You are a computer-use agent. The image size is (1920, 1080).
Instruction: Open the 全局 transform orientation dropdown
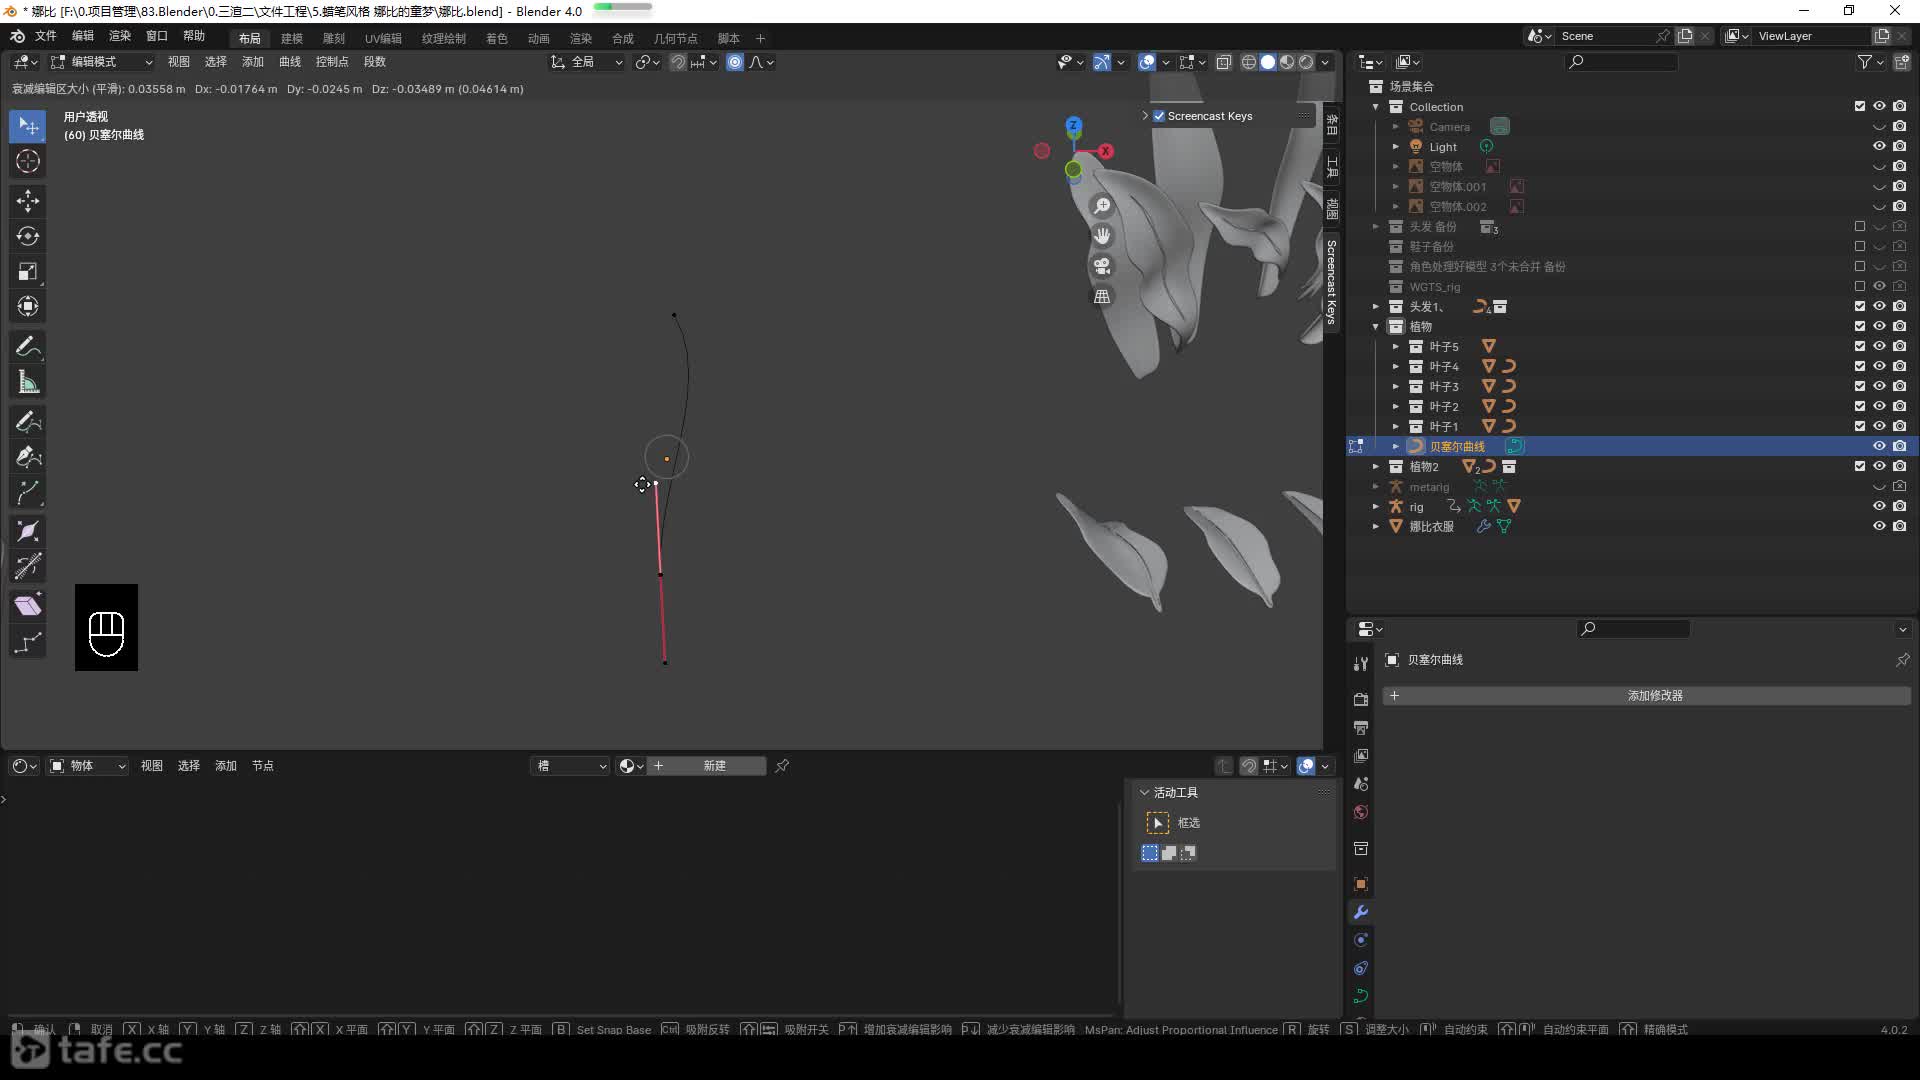tap(587, 62)
